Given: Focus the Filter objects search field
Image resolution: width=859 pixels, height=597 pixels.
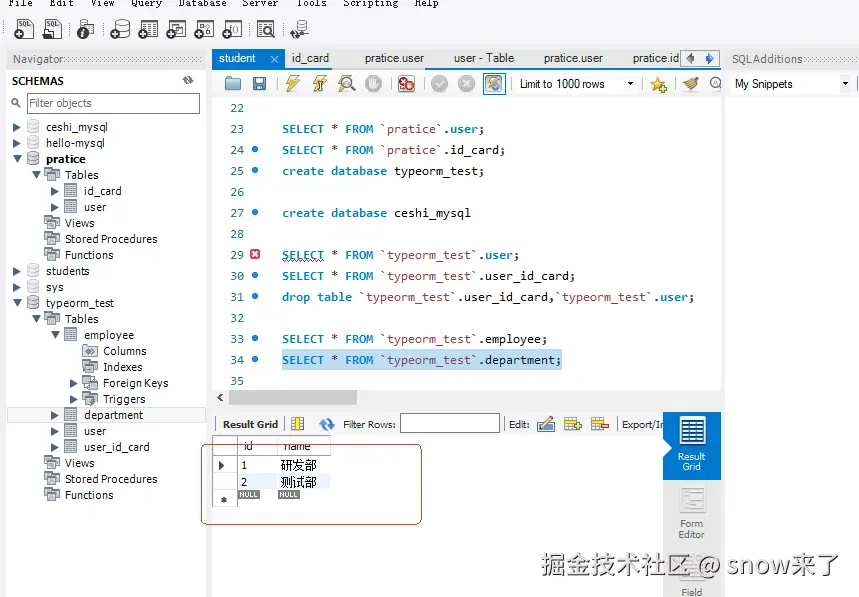Looking at the screenshot, I should coord(113,103).
